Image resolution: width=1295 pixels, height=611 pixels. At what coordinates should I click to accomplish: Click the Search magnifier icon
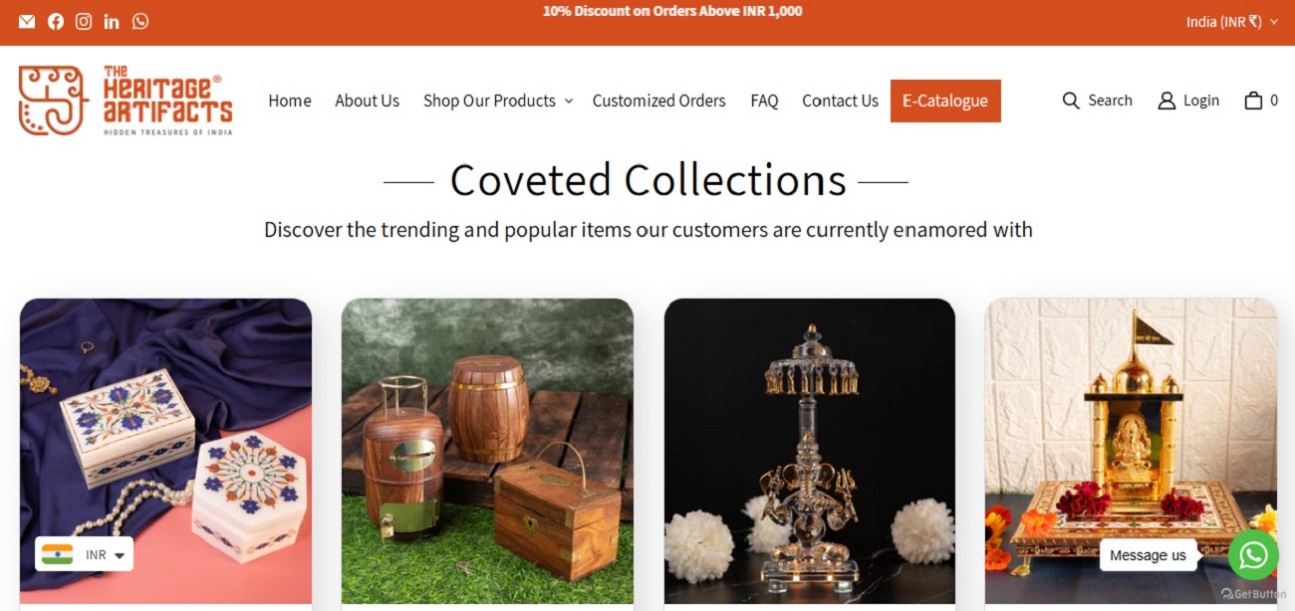1071,100
